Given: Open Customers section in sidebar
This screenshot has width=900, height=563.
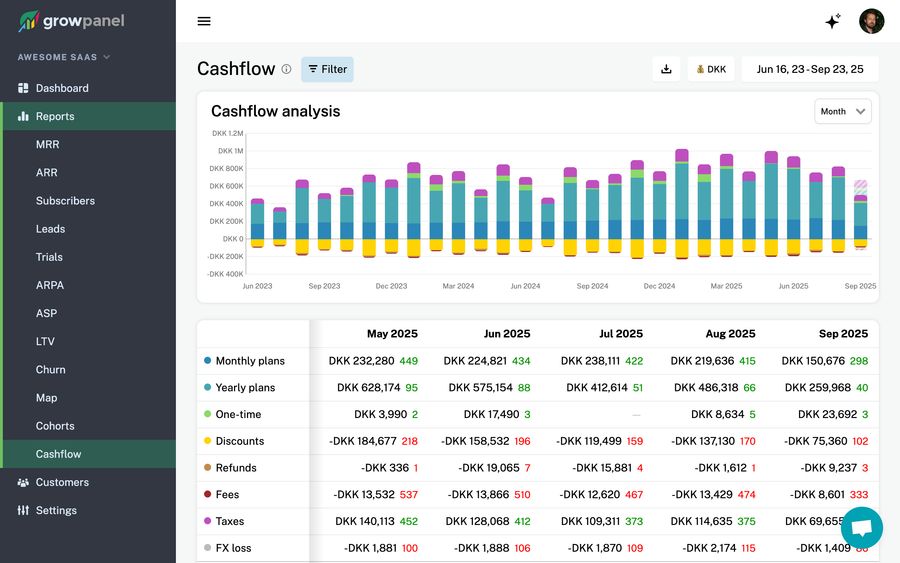Looking at the screenshot, I should tap(62, 482).
